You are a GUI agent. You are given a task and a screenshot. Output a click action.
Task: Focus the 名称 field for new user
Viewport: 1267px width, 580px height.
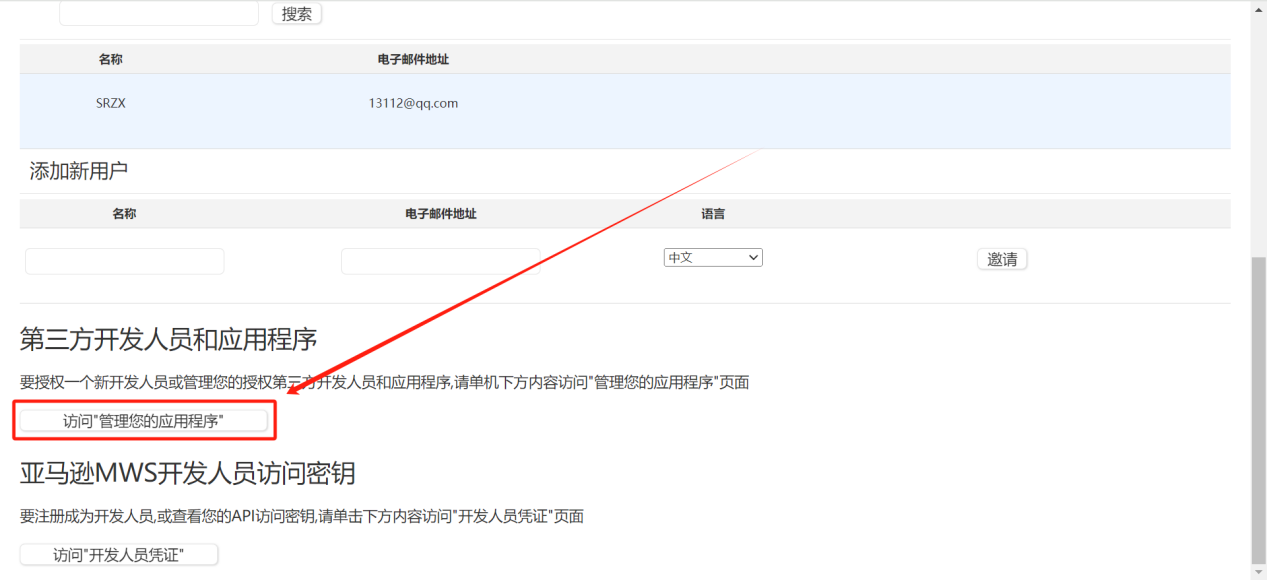click(125, 261)
